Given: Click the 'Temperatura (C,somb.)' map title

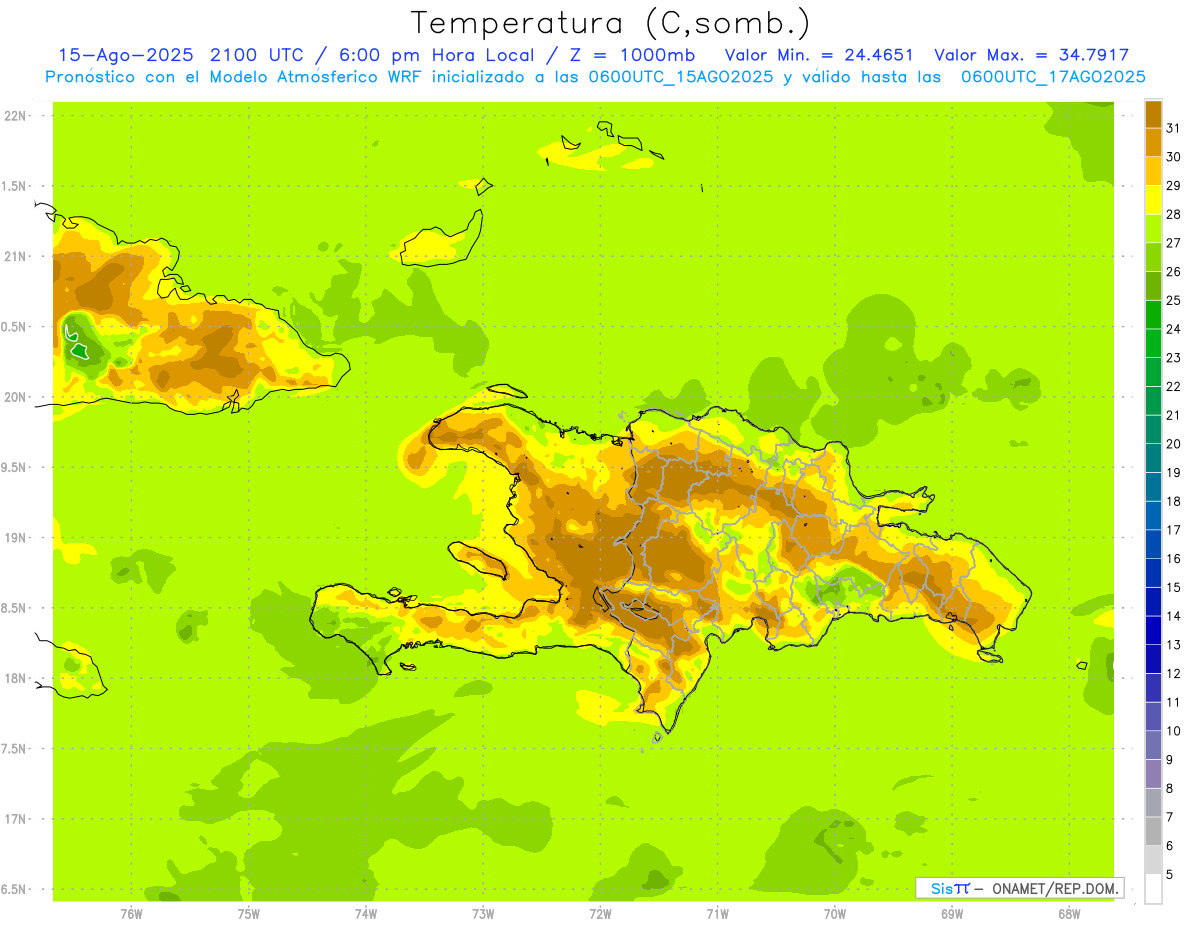Looking at the screenshot, I should point(610,23).
